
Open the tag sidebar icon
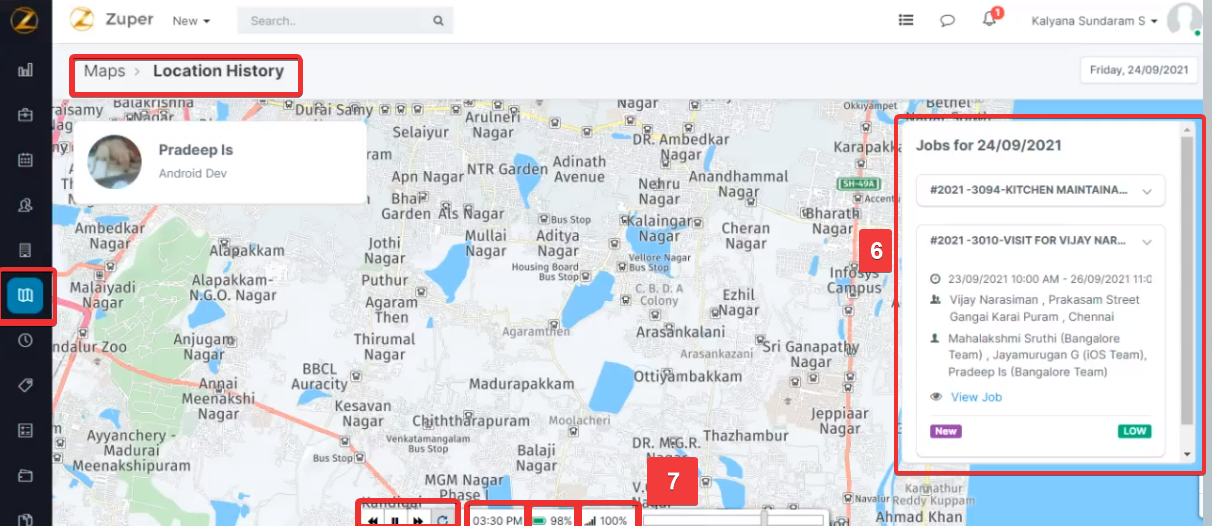coord(26,385)
